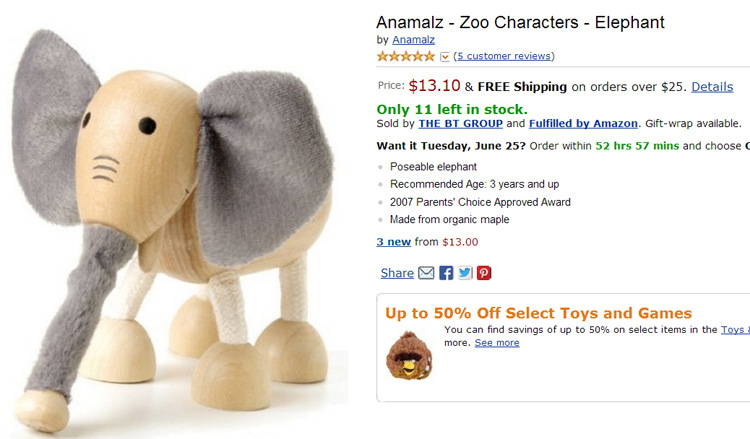This screenshot has width=750, height=439.
Task: Open the Anamalz brand link
Action: (414, 40)
